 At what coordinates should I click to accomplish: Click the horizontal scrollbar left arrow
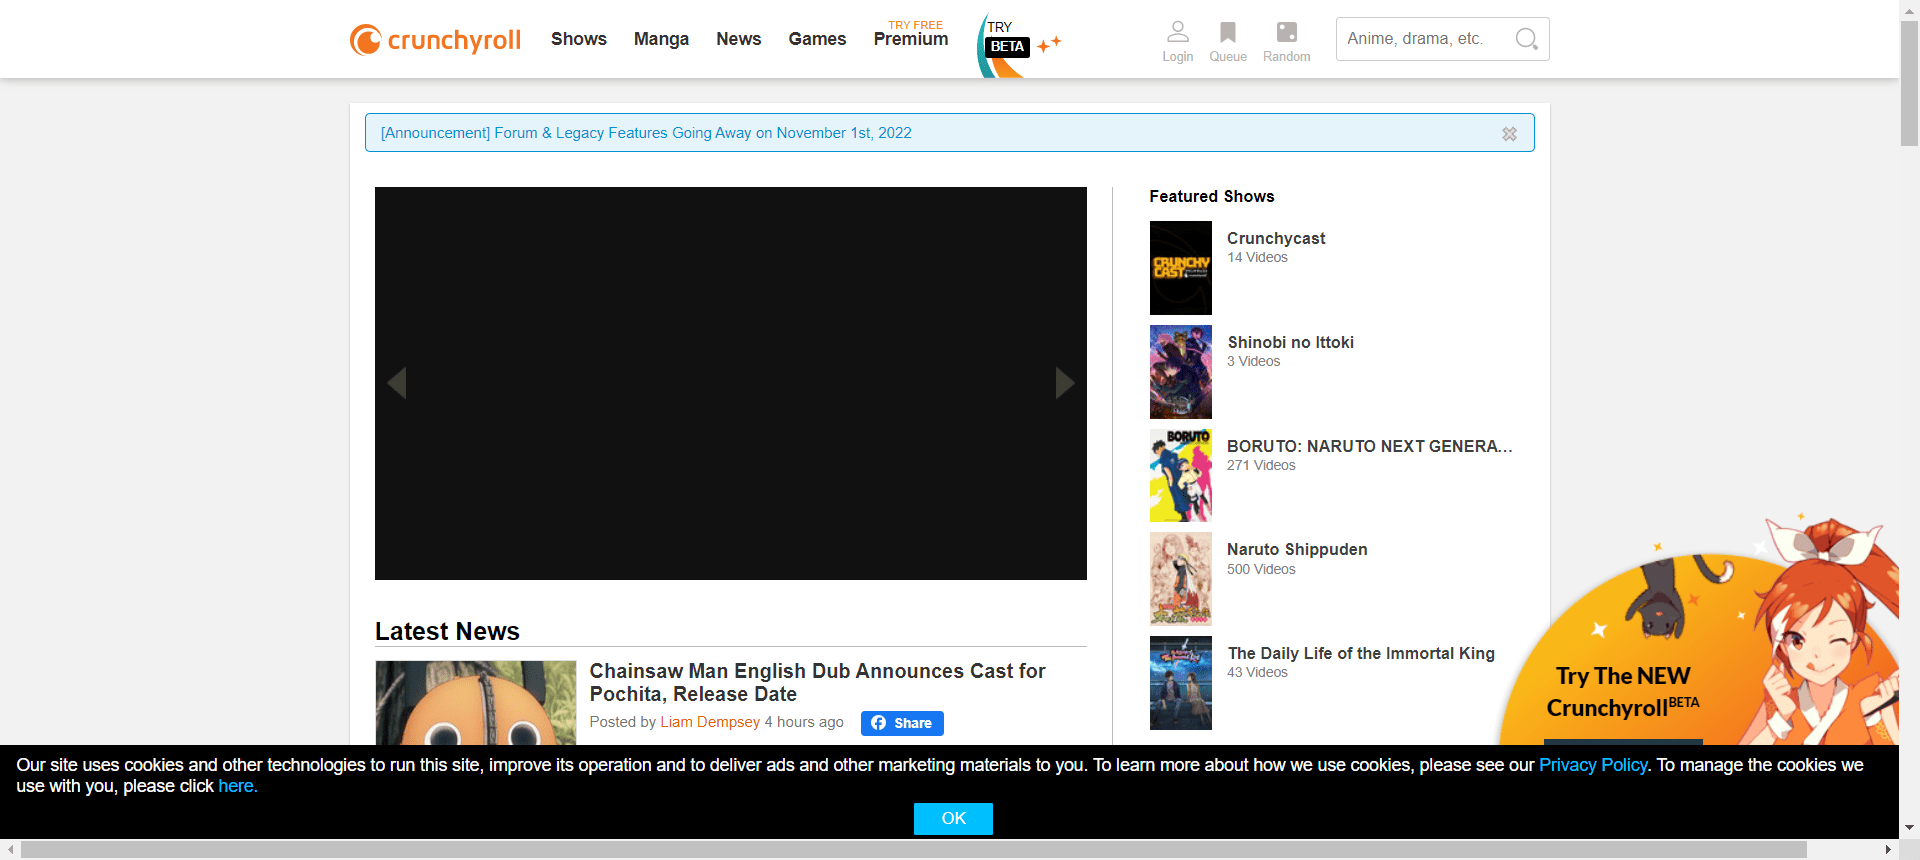coord(10,849)
